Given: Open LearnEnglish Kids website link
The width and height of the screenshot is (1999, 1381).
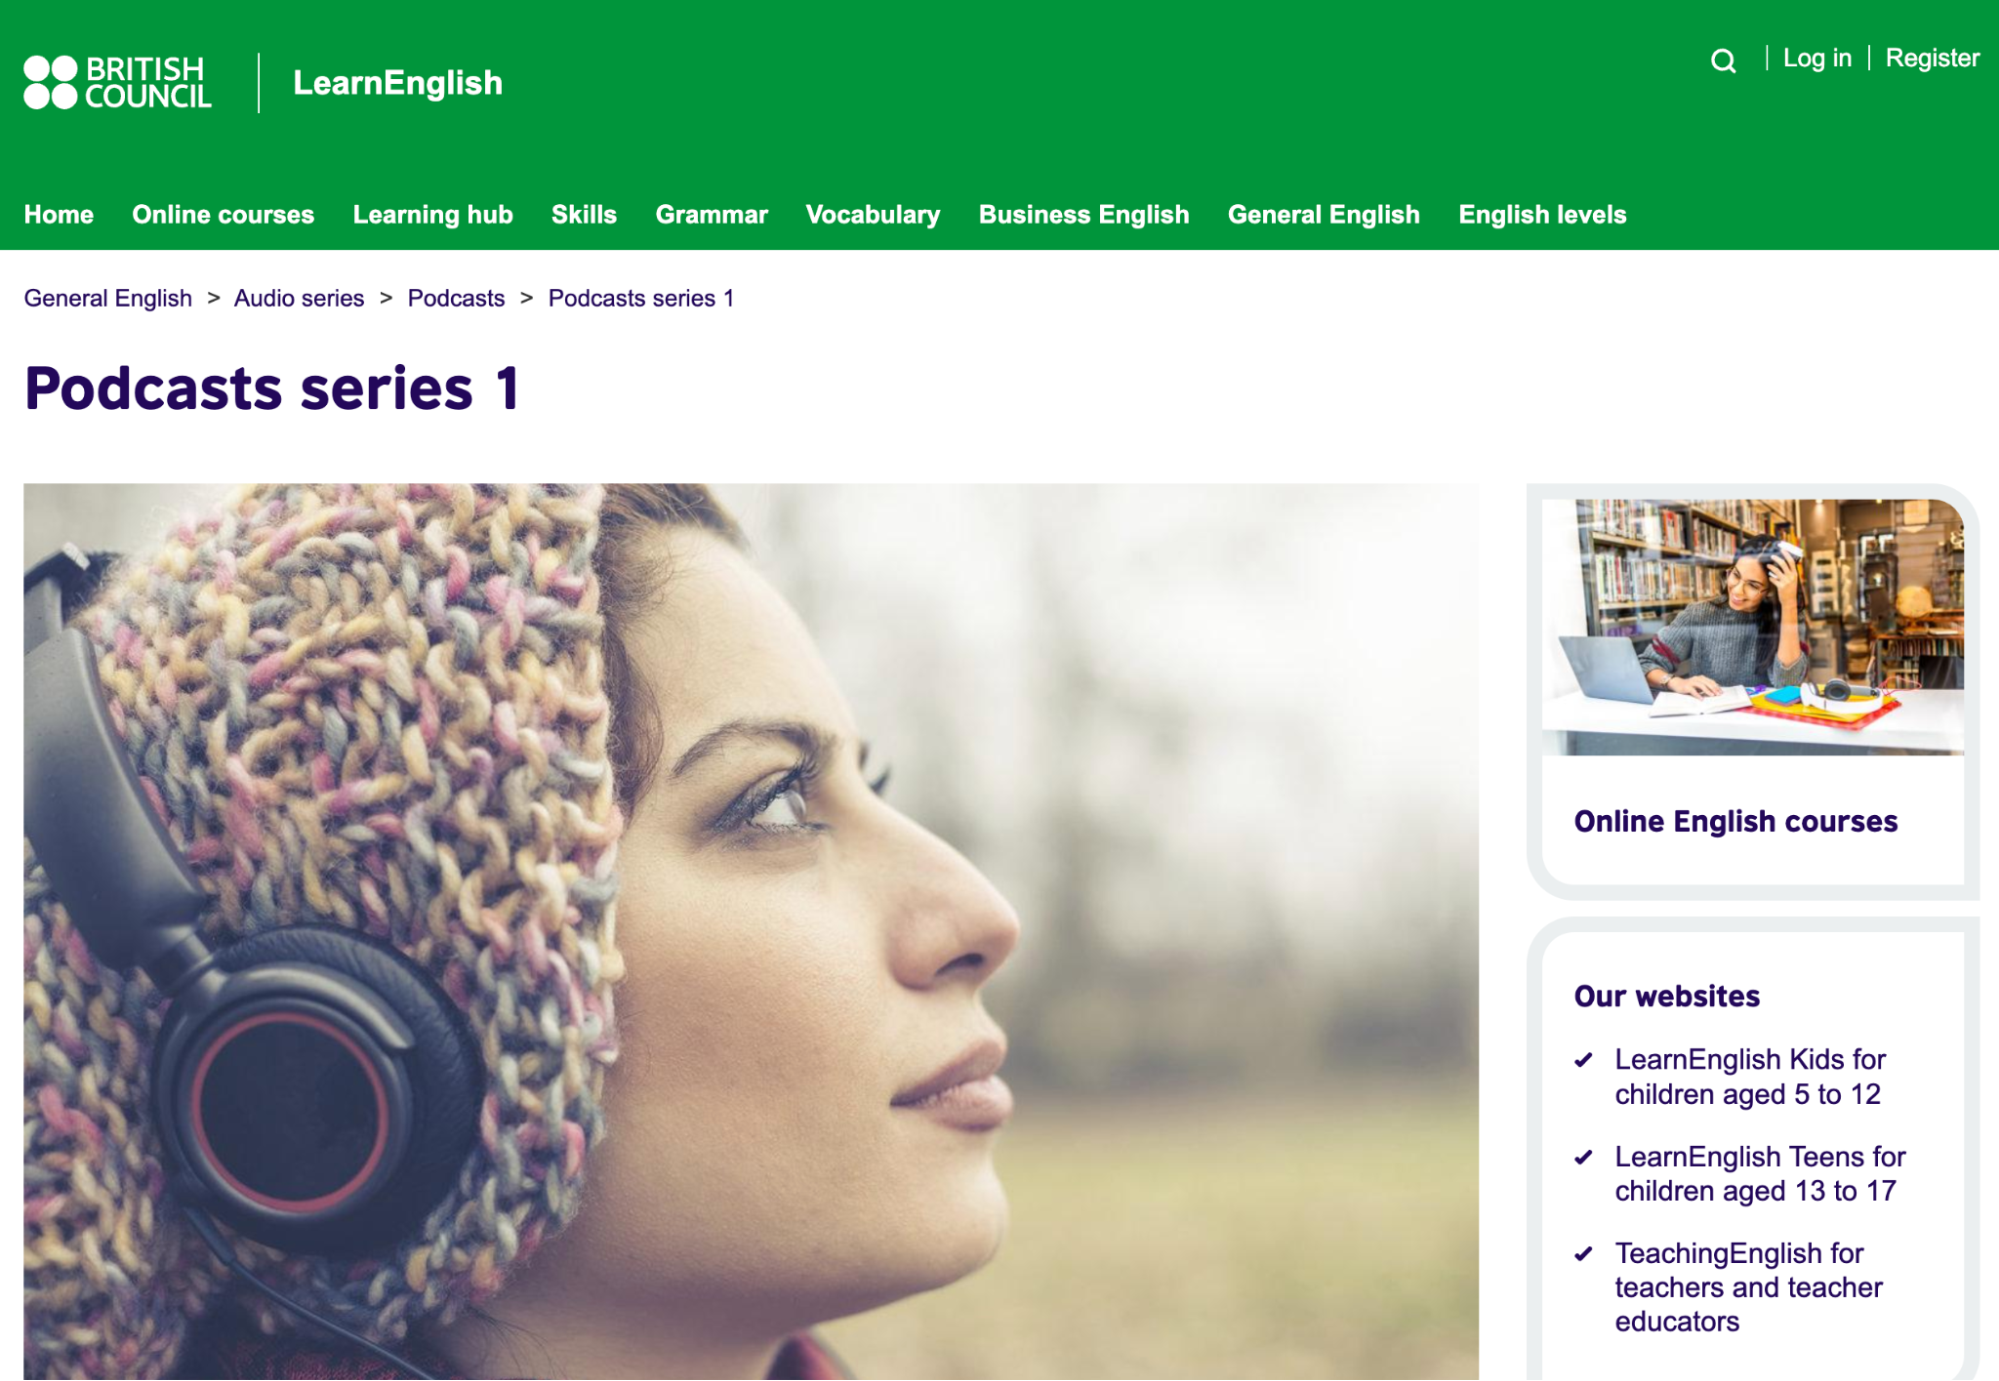Looking at the screenshot, I should pos(1750,1076).
